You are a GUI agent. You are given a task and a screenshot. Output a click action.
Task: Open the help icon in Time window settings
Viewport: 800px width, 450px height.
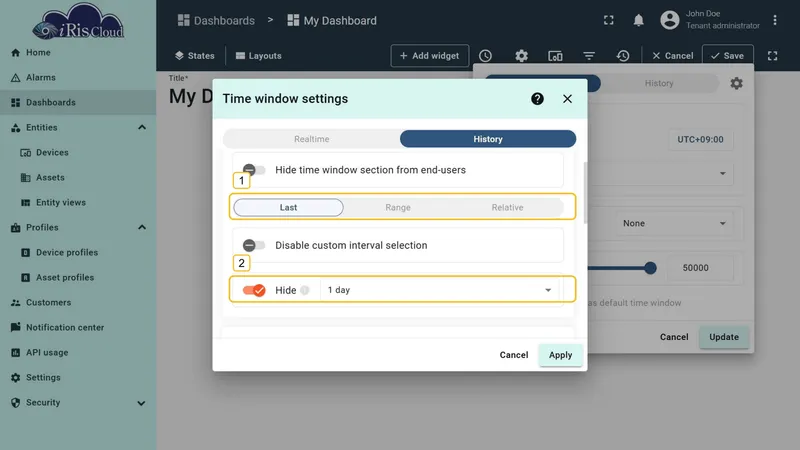coord(537,98)
